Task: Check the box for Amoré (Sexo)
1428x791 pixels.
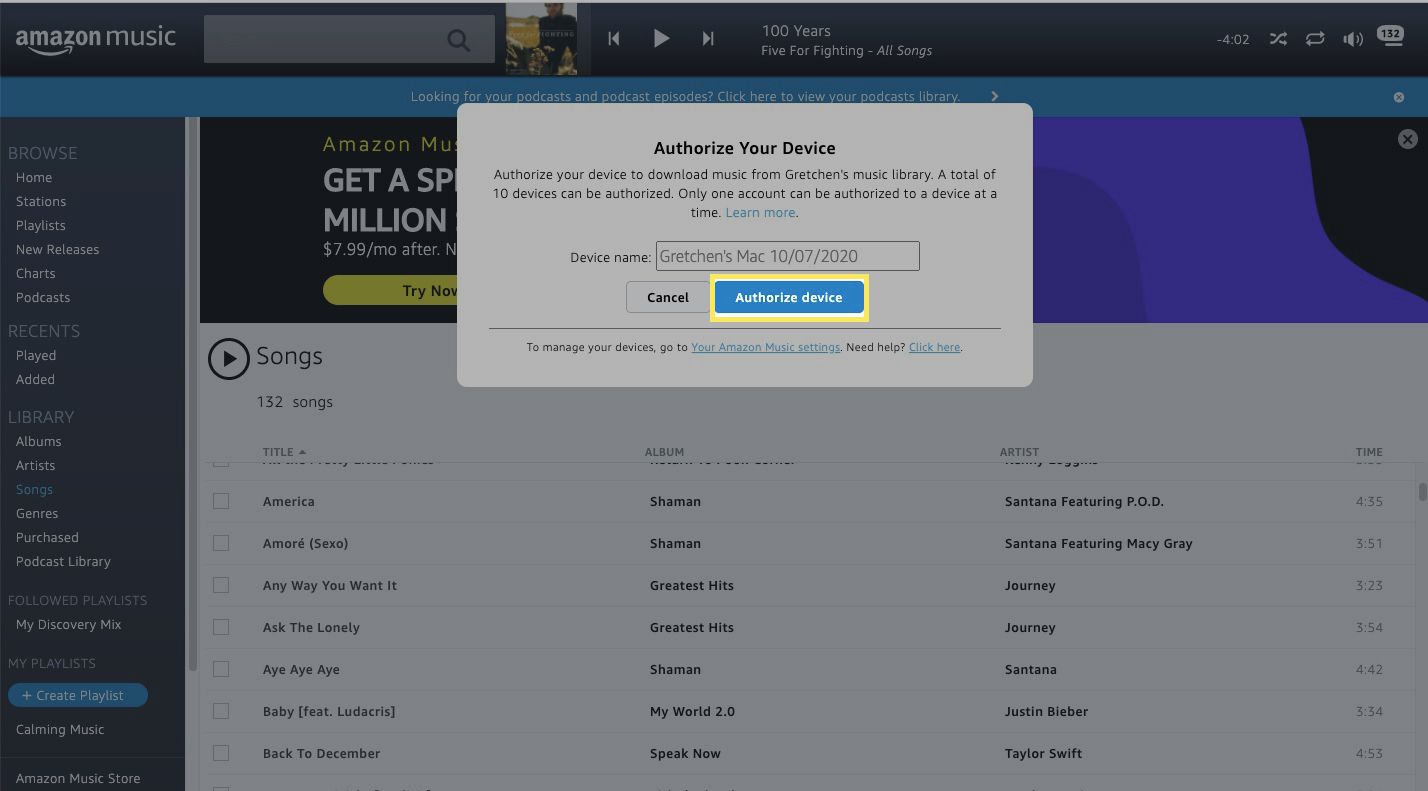Action: (x=221, y=543)
